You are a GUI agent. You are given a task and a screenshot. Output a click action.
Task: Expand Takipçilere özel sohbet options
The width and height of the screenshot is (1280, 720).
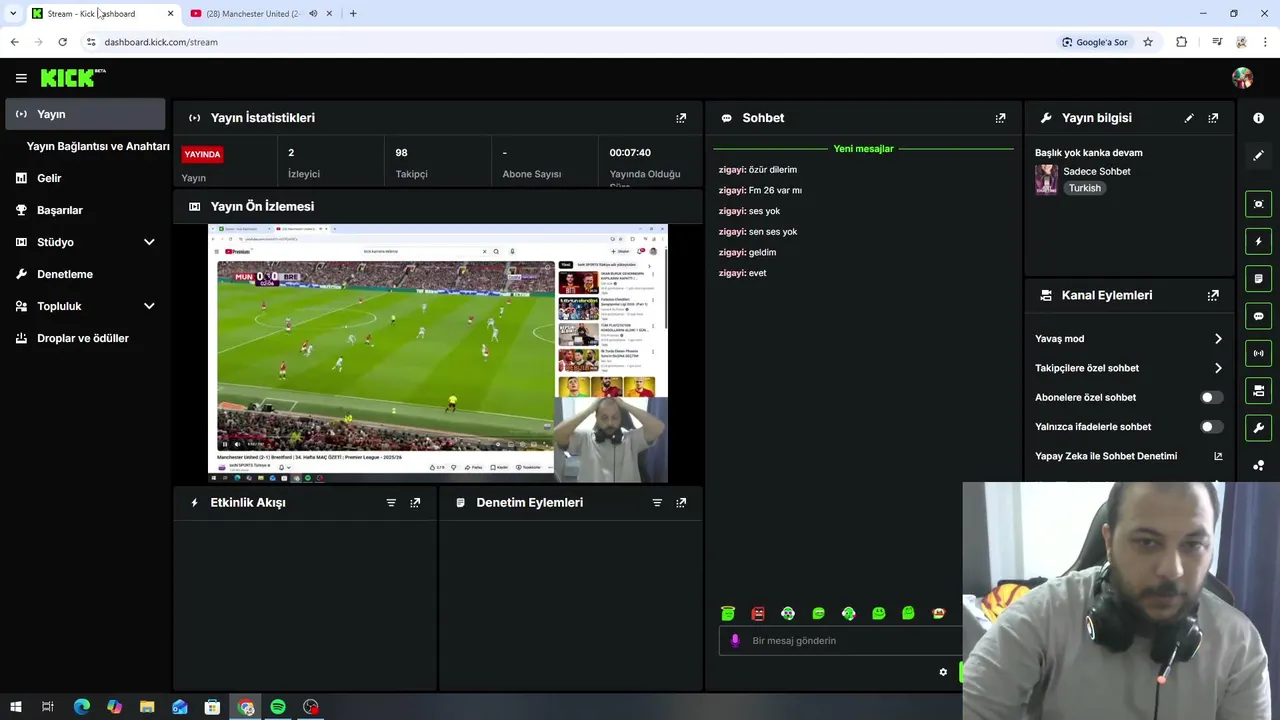(1218, 368)
